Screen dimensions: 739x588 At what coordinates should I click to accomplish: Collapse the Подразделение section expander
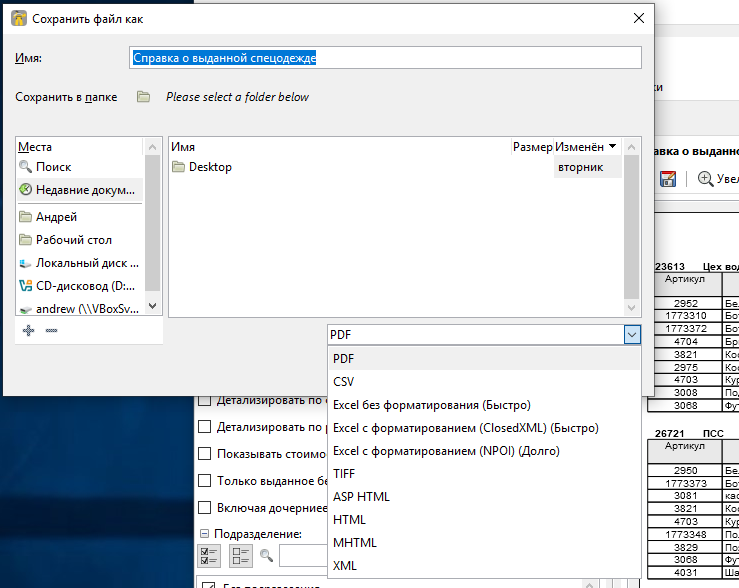coord(205,534)
